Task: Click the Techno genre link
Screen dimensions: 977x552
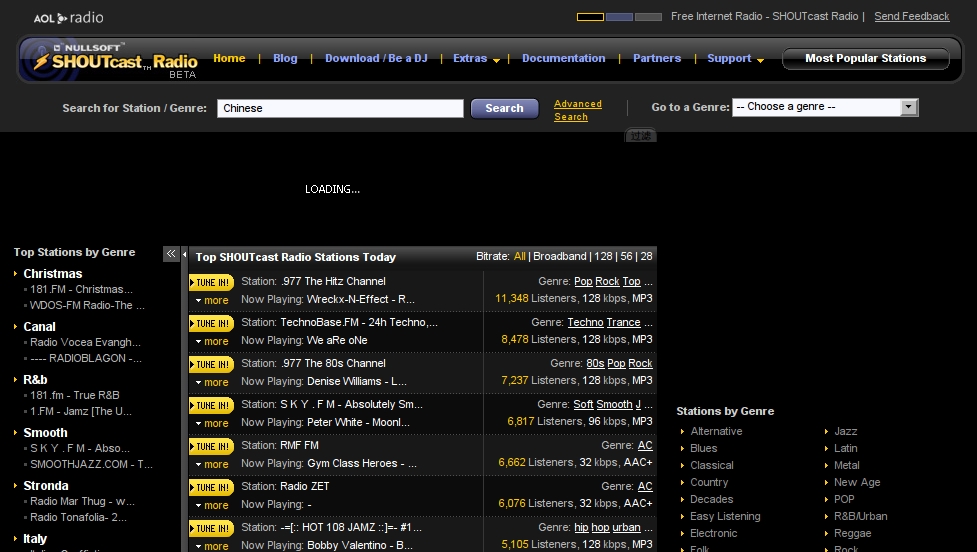Action: (585, 323)
